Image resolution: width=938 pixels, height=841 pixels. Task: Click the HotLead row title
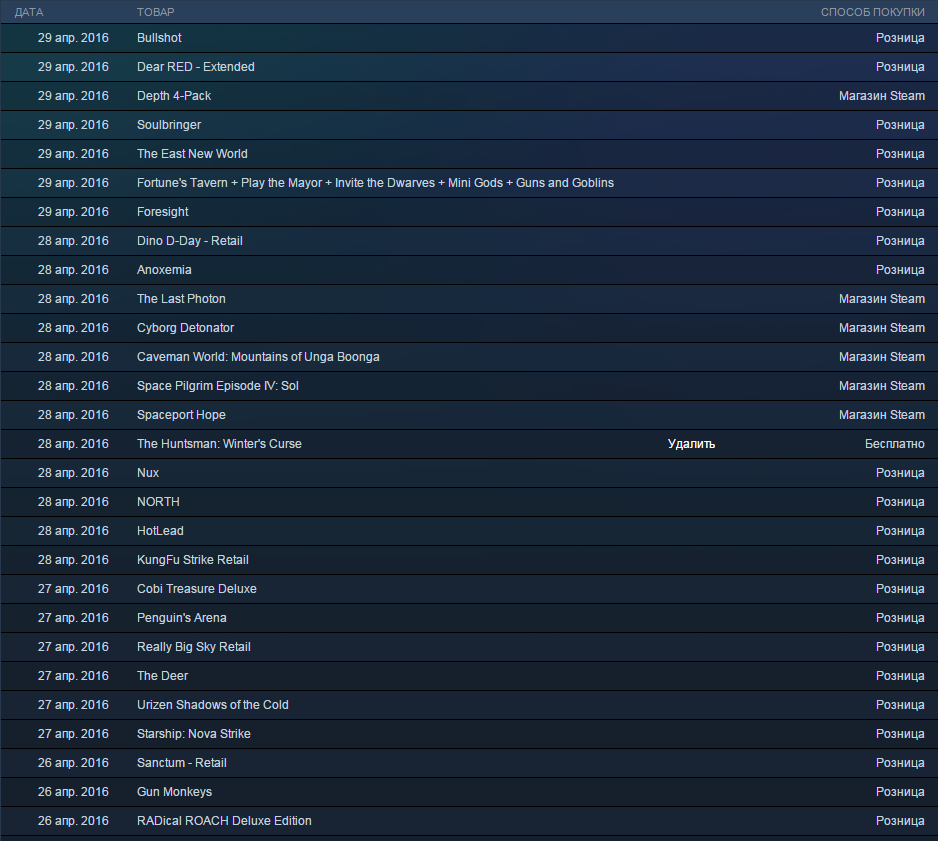pyautogui.click(x=160, y=531)
